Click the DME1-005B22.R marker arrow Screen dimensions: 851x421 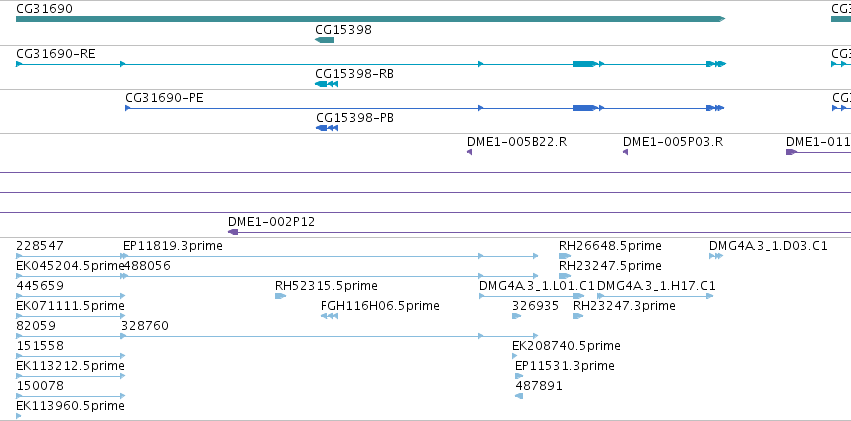(469, 152)
